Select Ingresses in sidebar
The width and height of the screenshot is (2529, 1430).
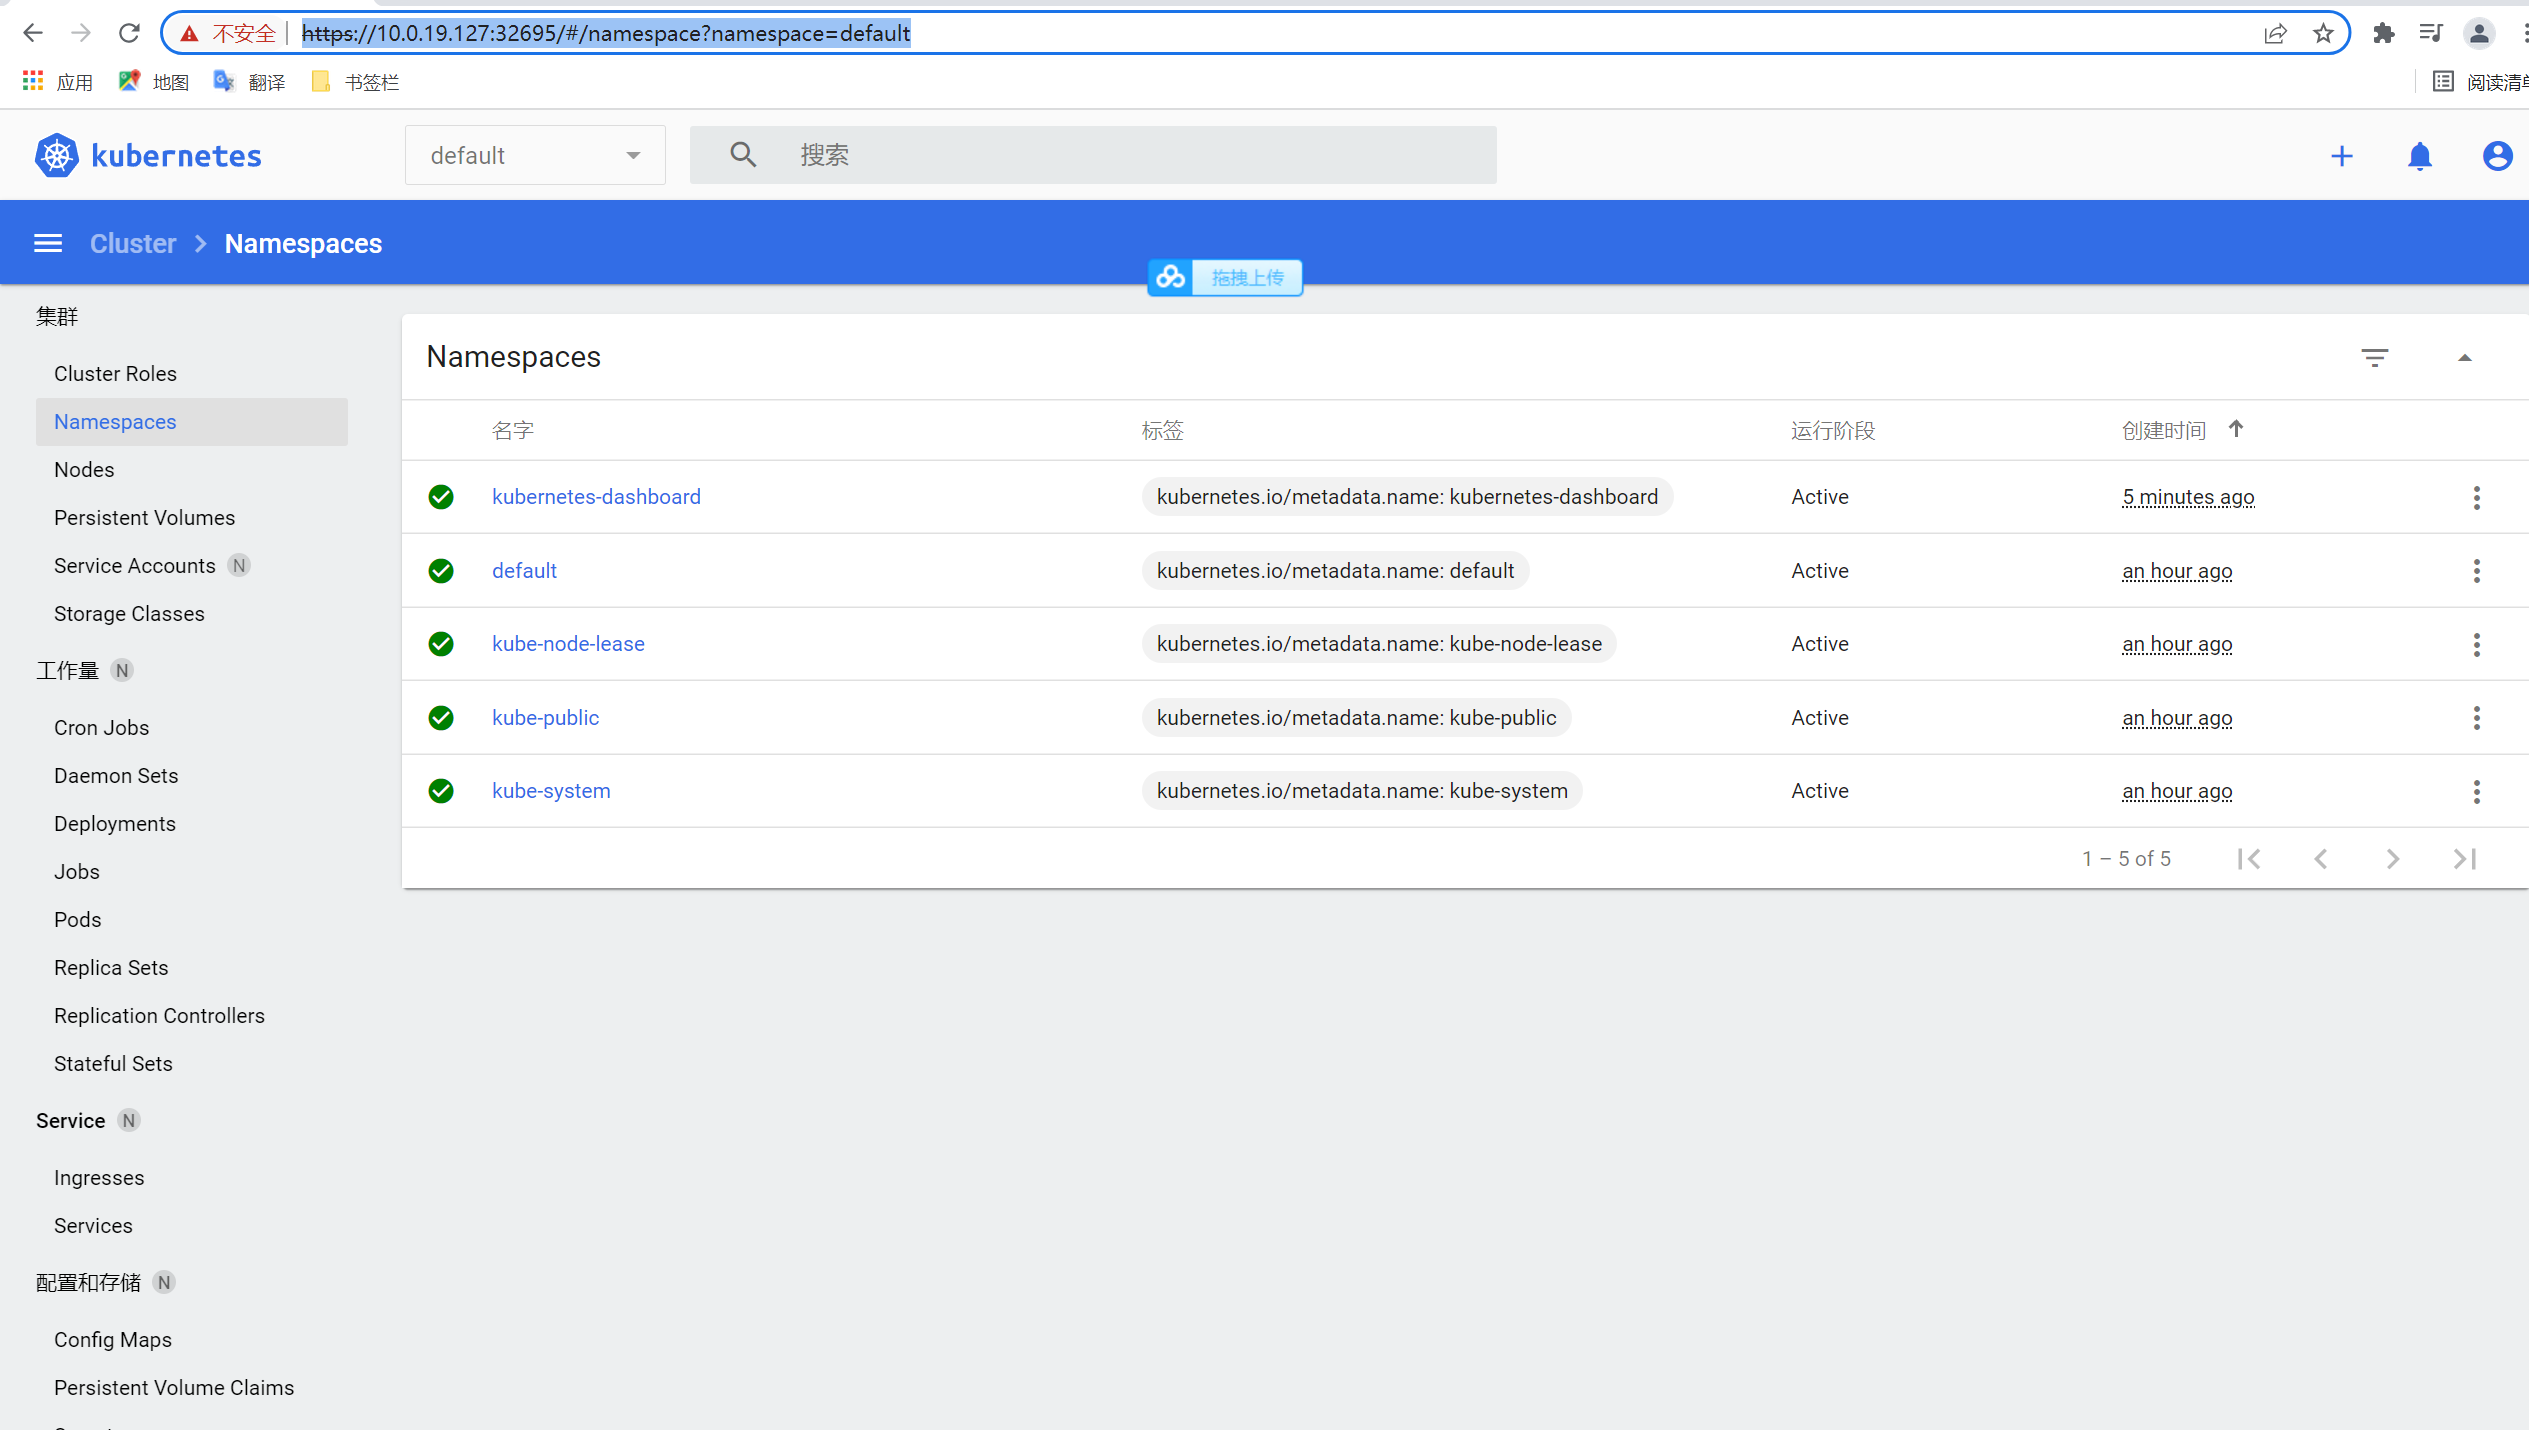click(99, 1178)
